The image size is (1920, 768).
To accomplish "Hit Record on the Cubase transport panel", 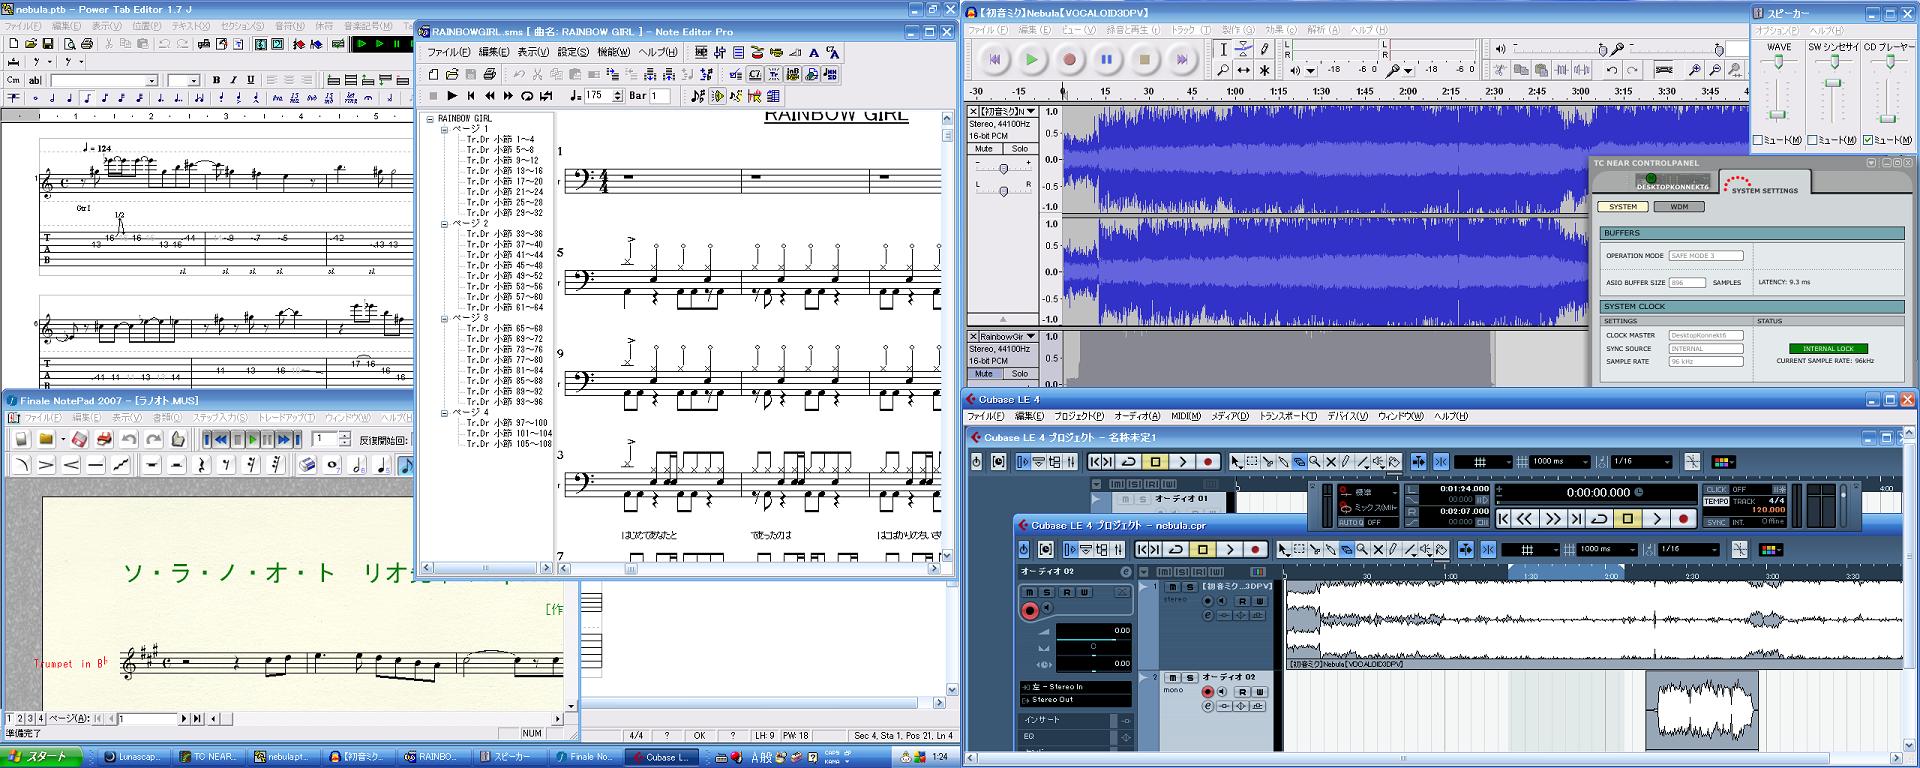I will (x=1684, y=519).
